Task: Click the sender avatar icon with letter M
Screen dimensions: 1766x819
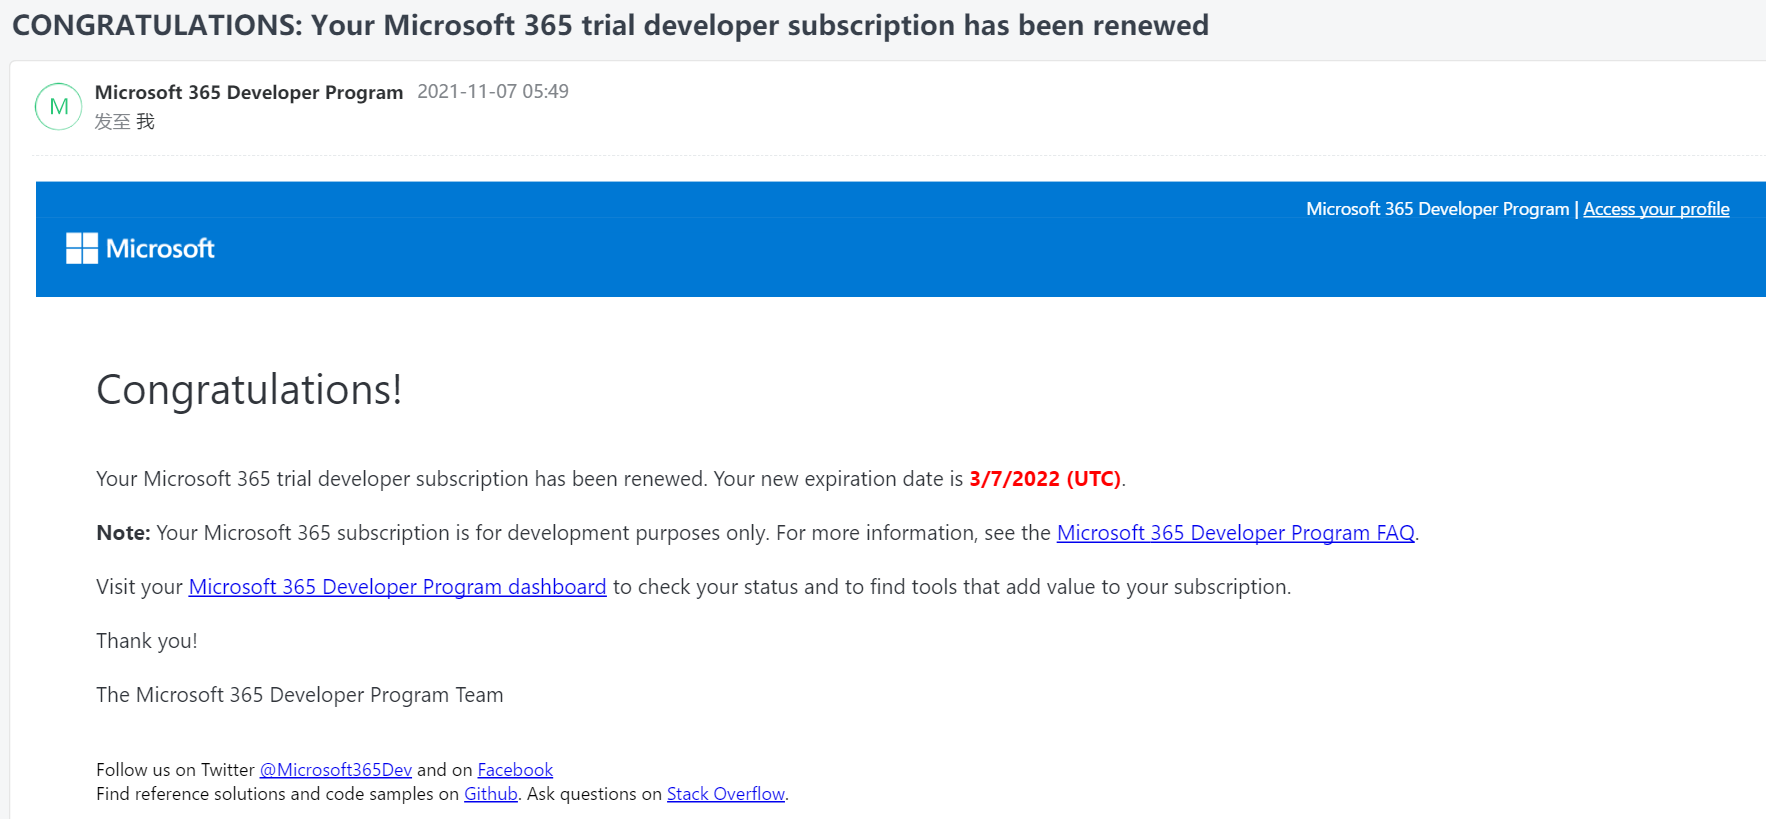Action: coord(59,106)
